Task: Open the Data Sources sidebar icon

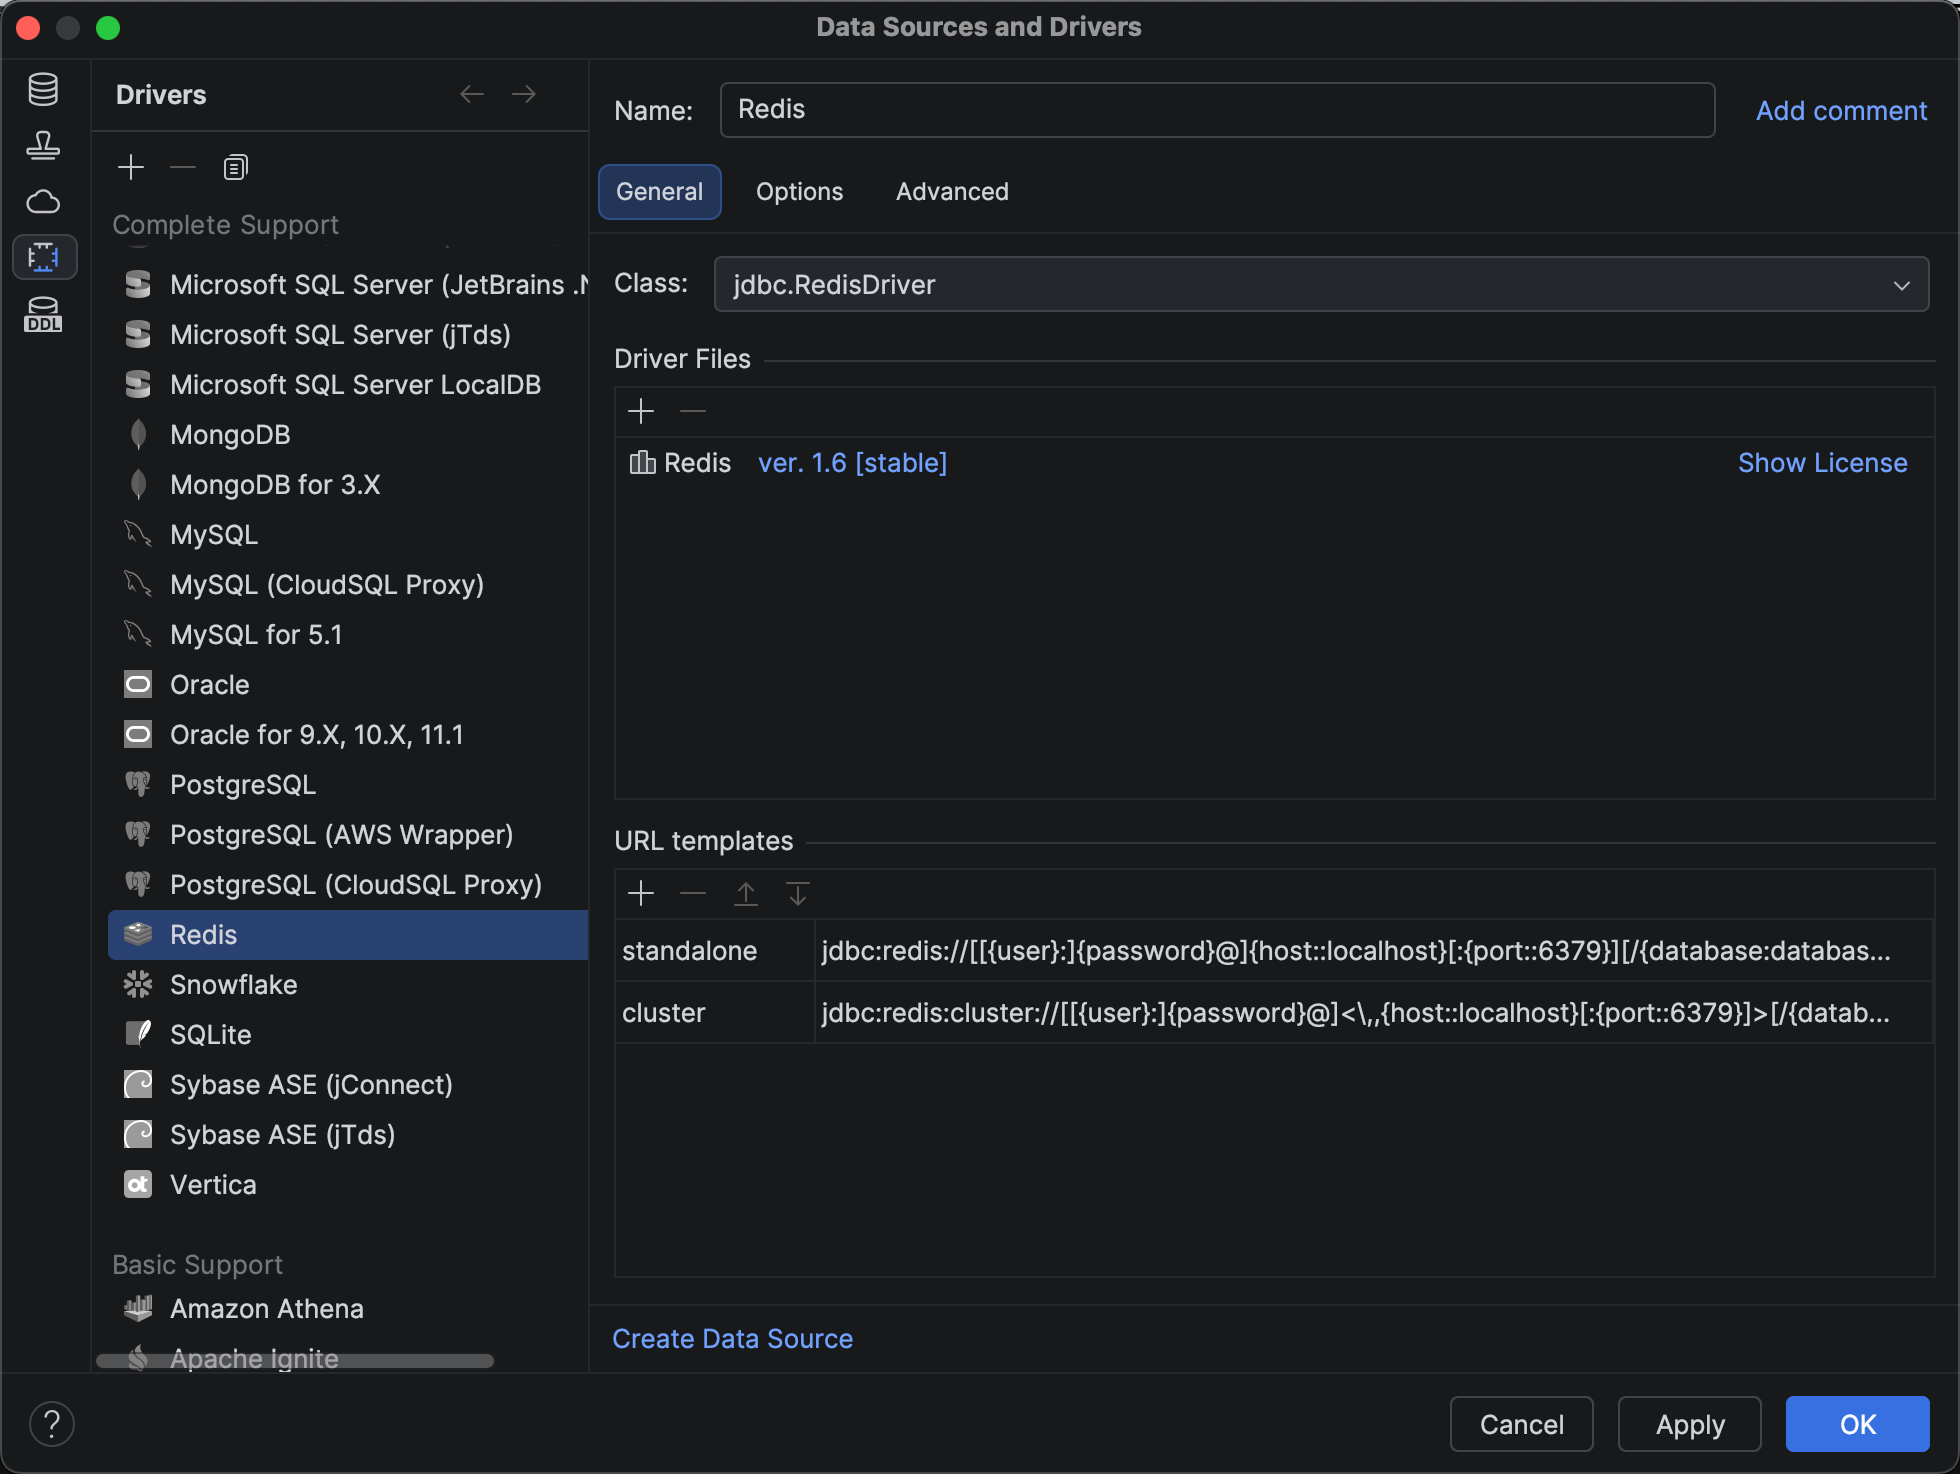Action: (43, 90)
